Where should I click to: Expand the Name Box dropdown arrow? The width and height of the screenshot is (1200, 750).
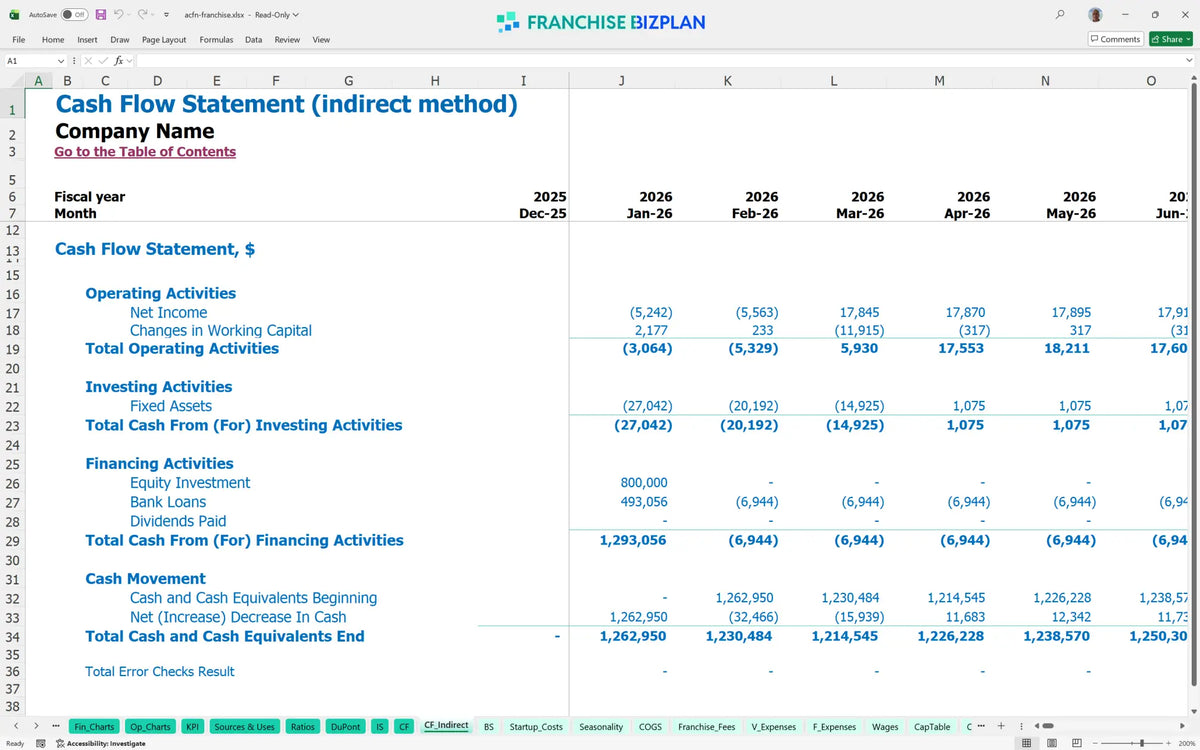(x=61, y=61)
